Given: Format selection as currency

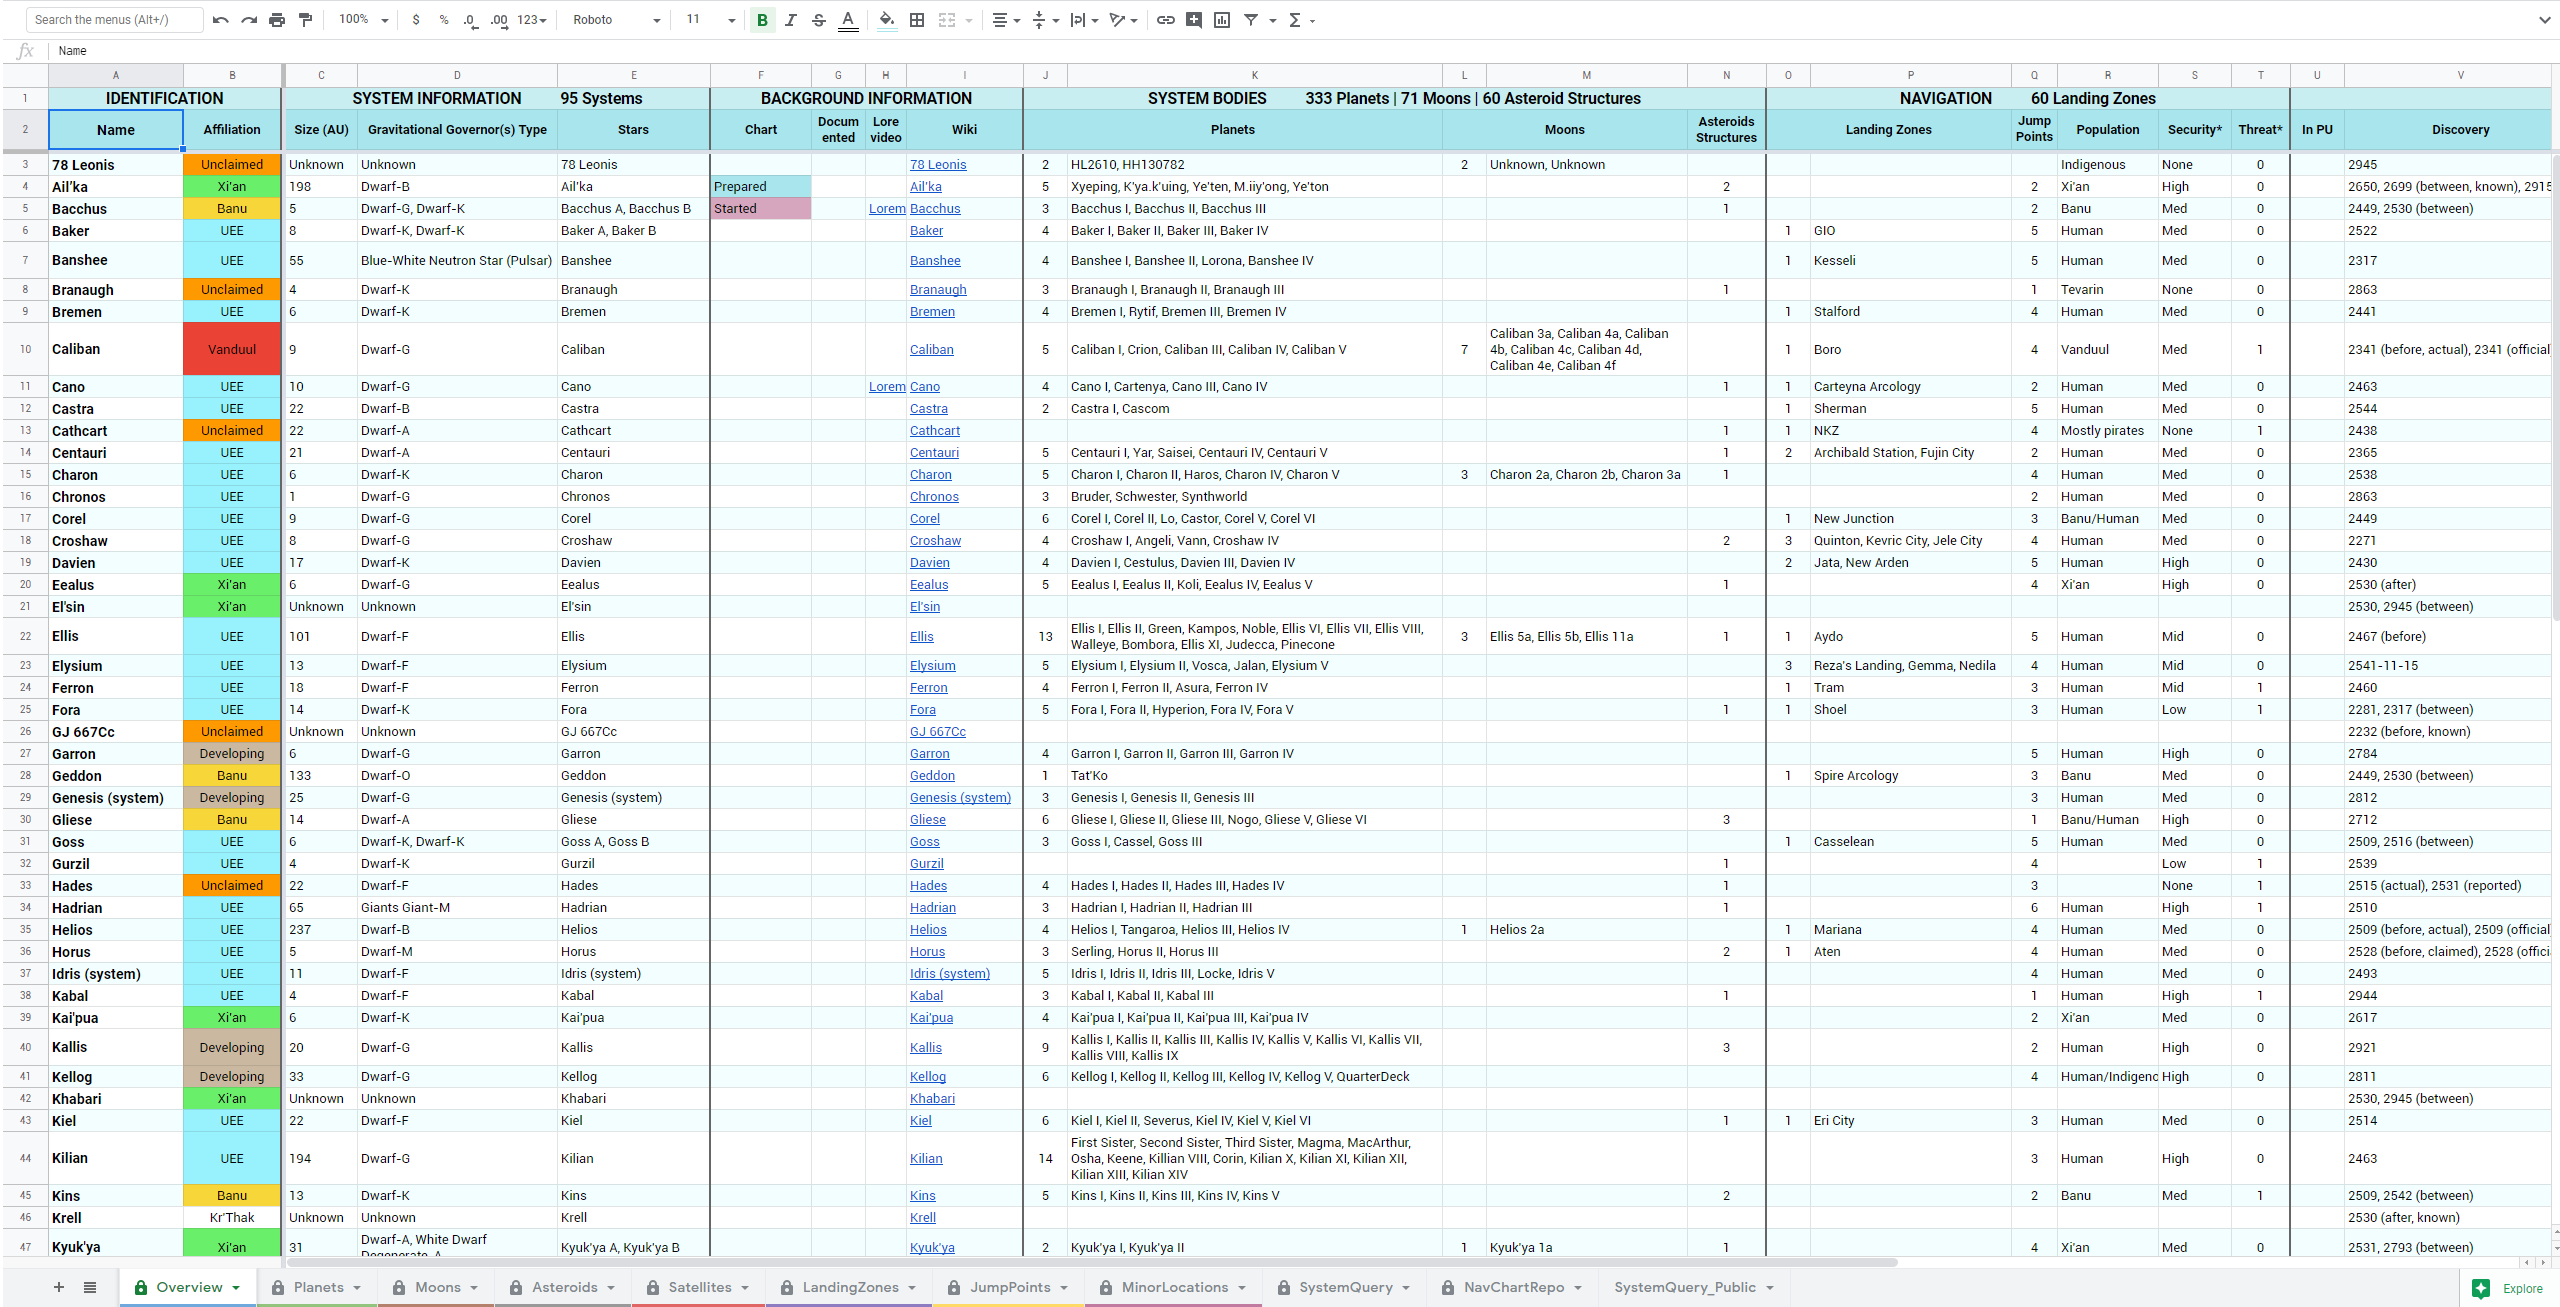Looking at the screenshot, I should [416, 19].
